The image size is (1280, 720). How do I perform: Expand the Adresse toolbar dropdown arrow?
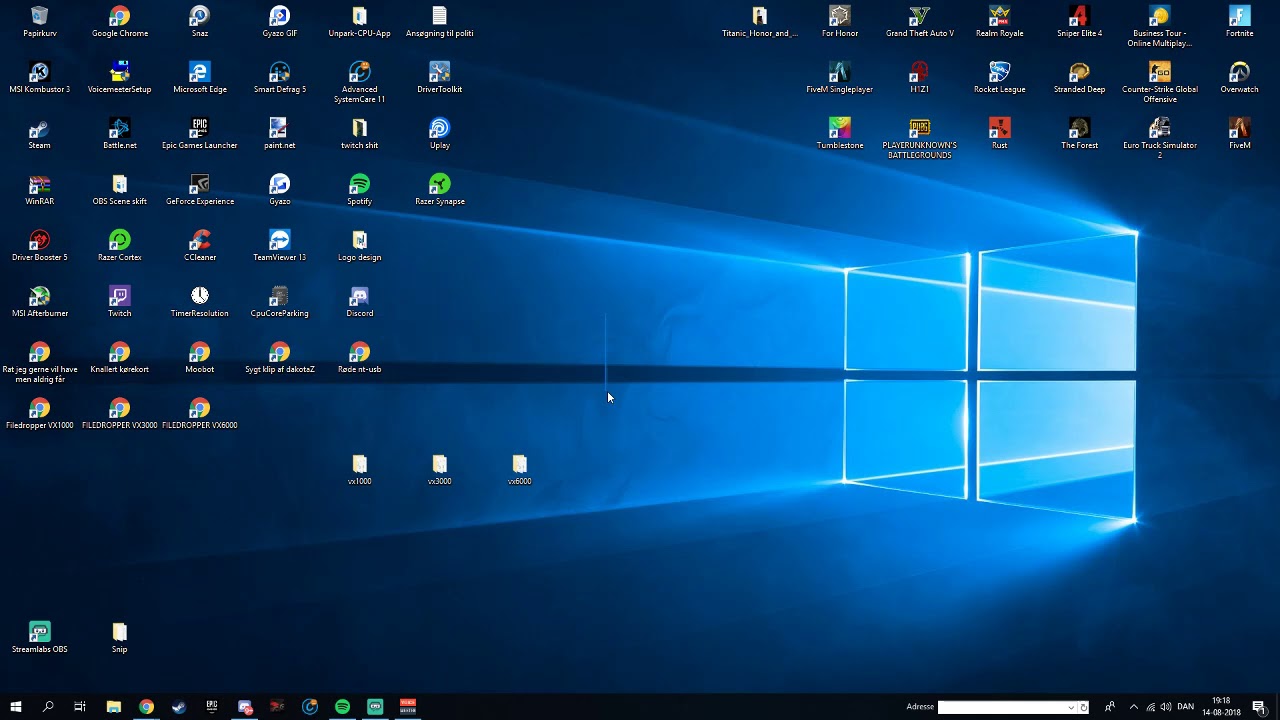(1072, 707)
